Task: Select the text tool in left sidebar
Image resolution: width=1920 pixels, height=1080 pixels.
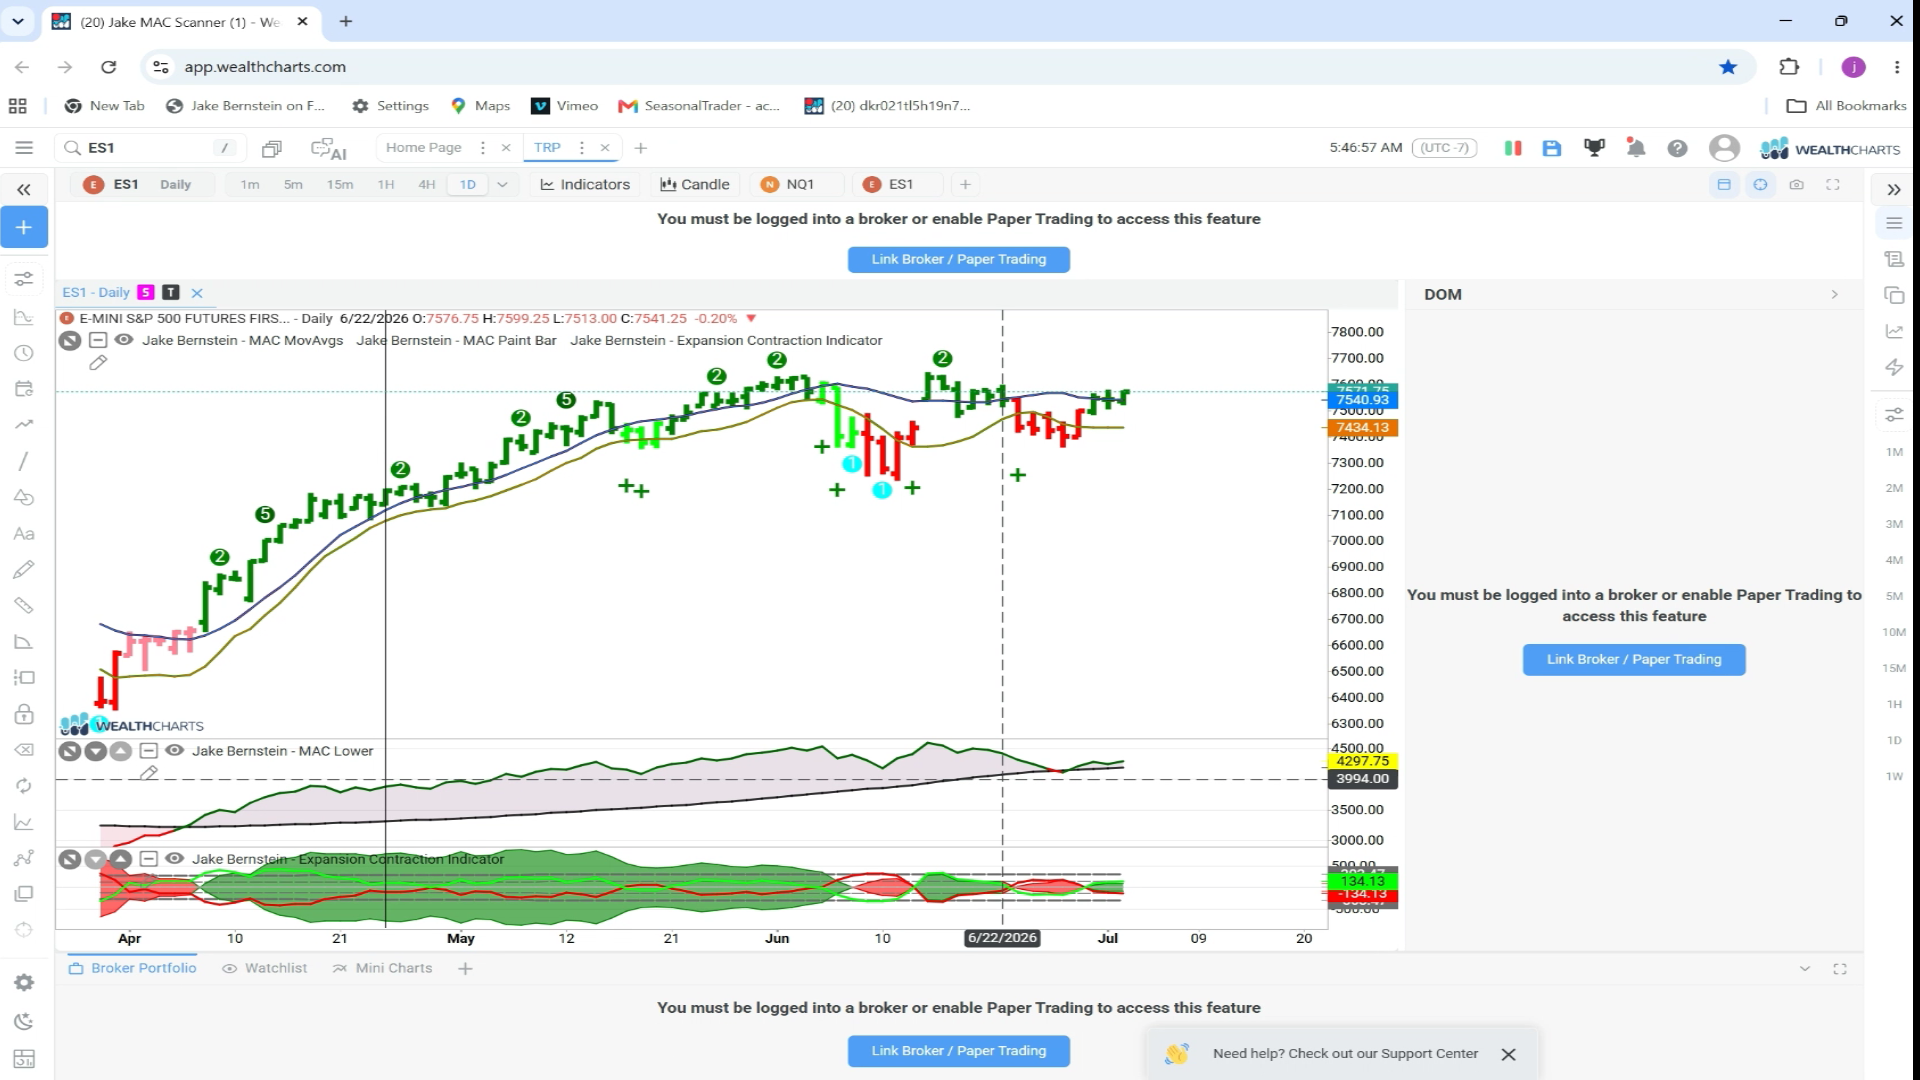Action: click(x=24, y=534)
